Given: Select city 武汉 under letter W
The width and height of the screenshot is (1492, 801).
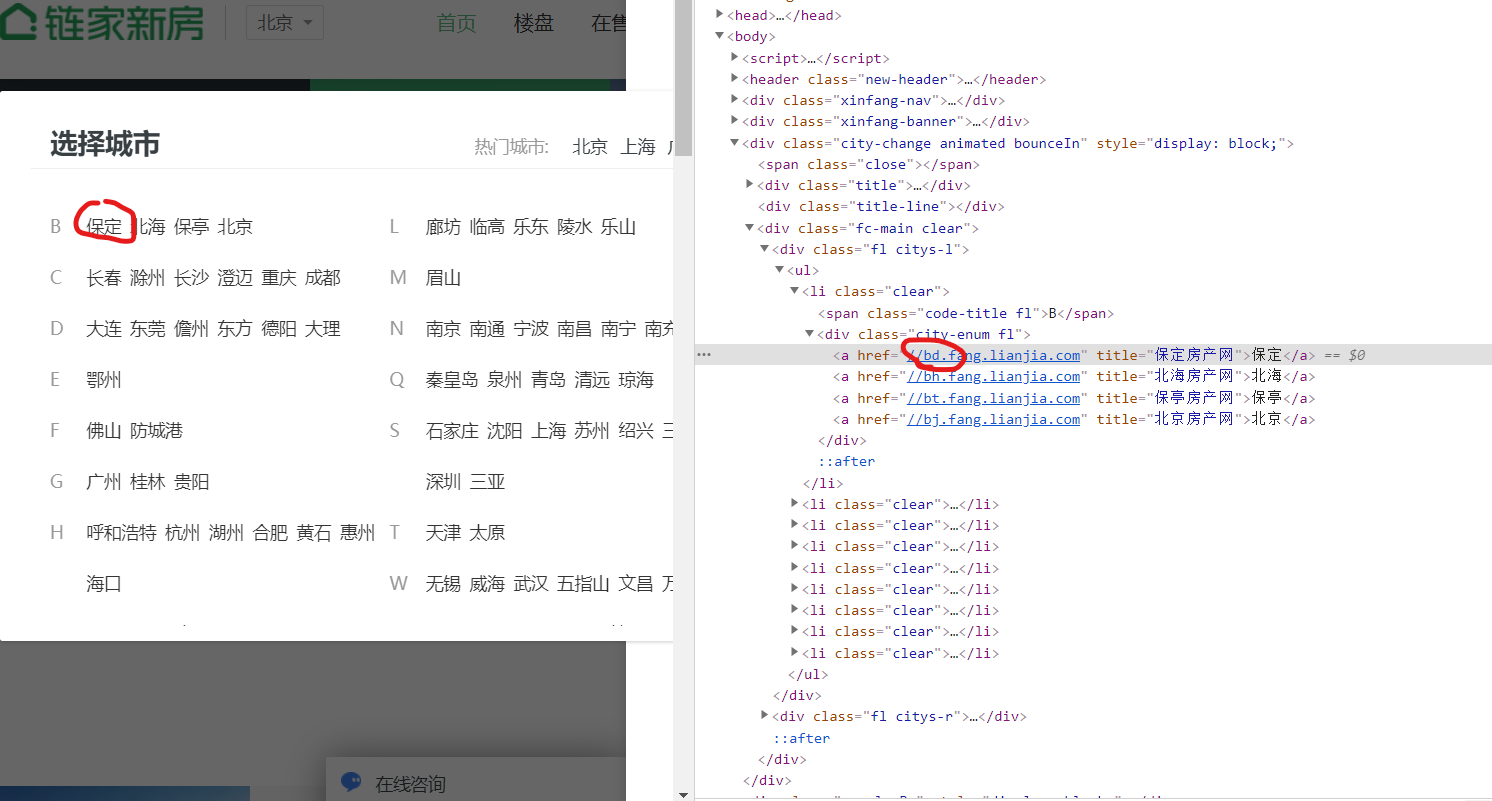Looking at the screenshot, I should 531,584.
